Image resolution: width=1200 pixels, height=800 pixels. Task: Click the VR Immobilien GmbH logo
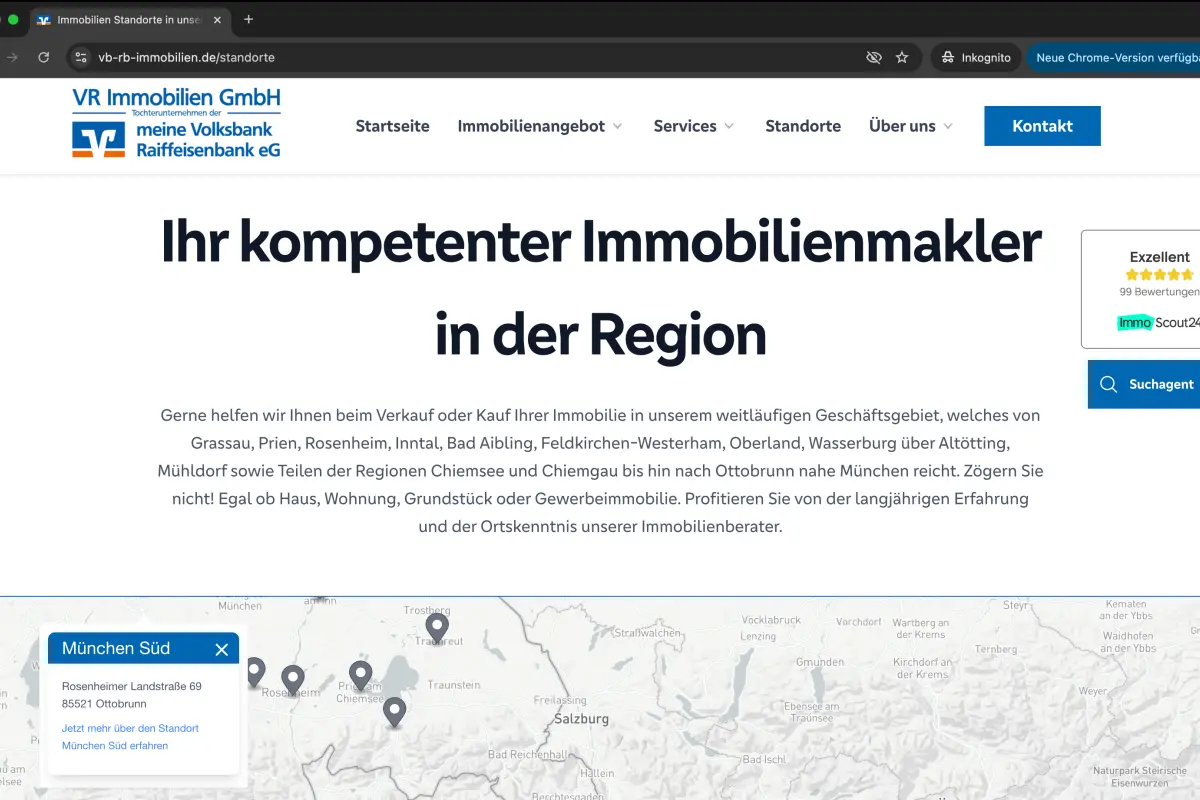(x=176, y=123)
